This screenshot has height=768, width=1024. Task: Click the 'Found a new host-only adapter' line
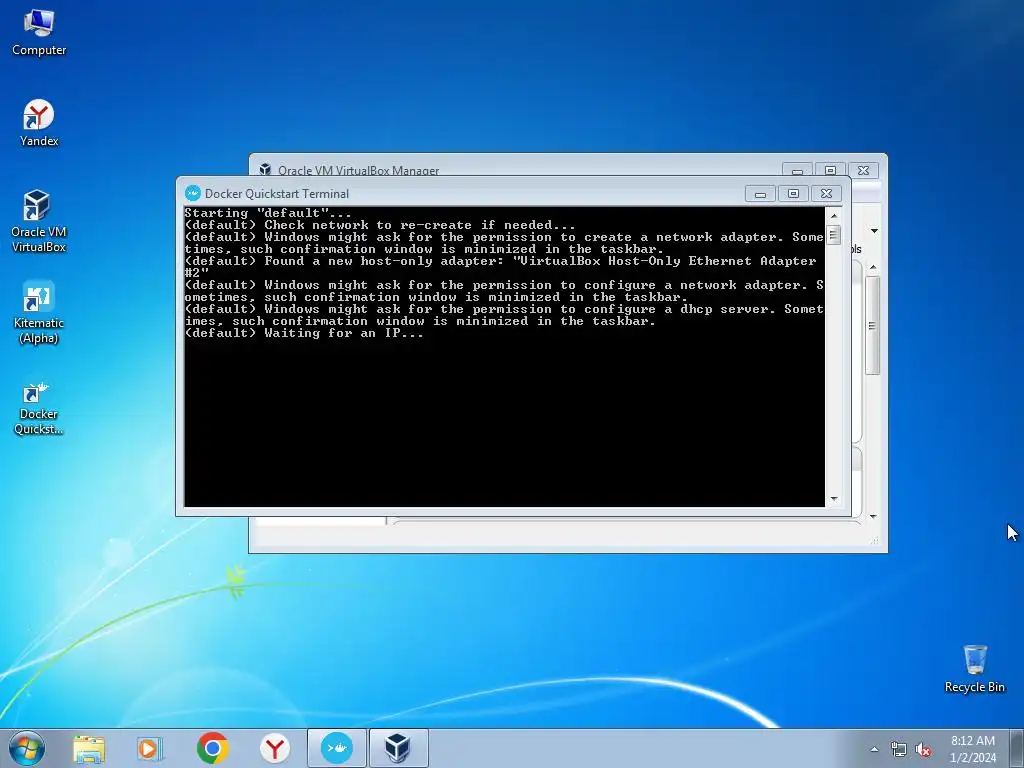click(501, 266)
